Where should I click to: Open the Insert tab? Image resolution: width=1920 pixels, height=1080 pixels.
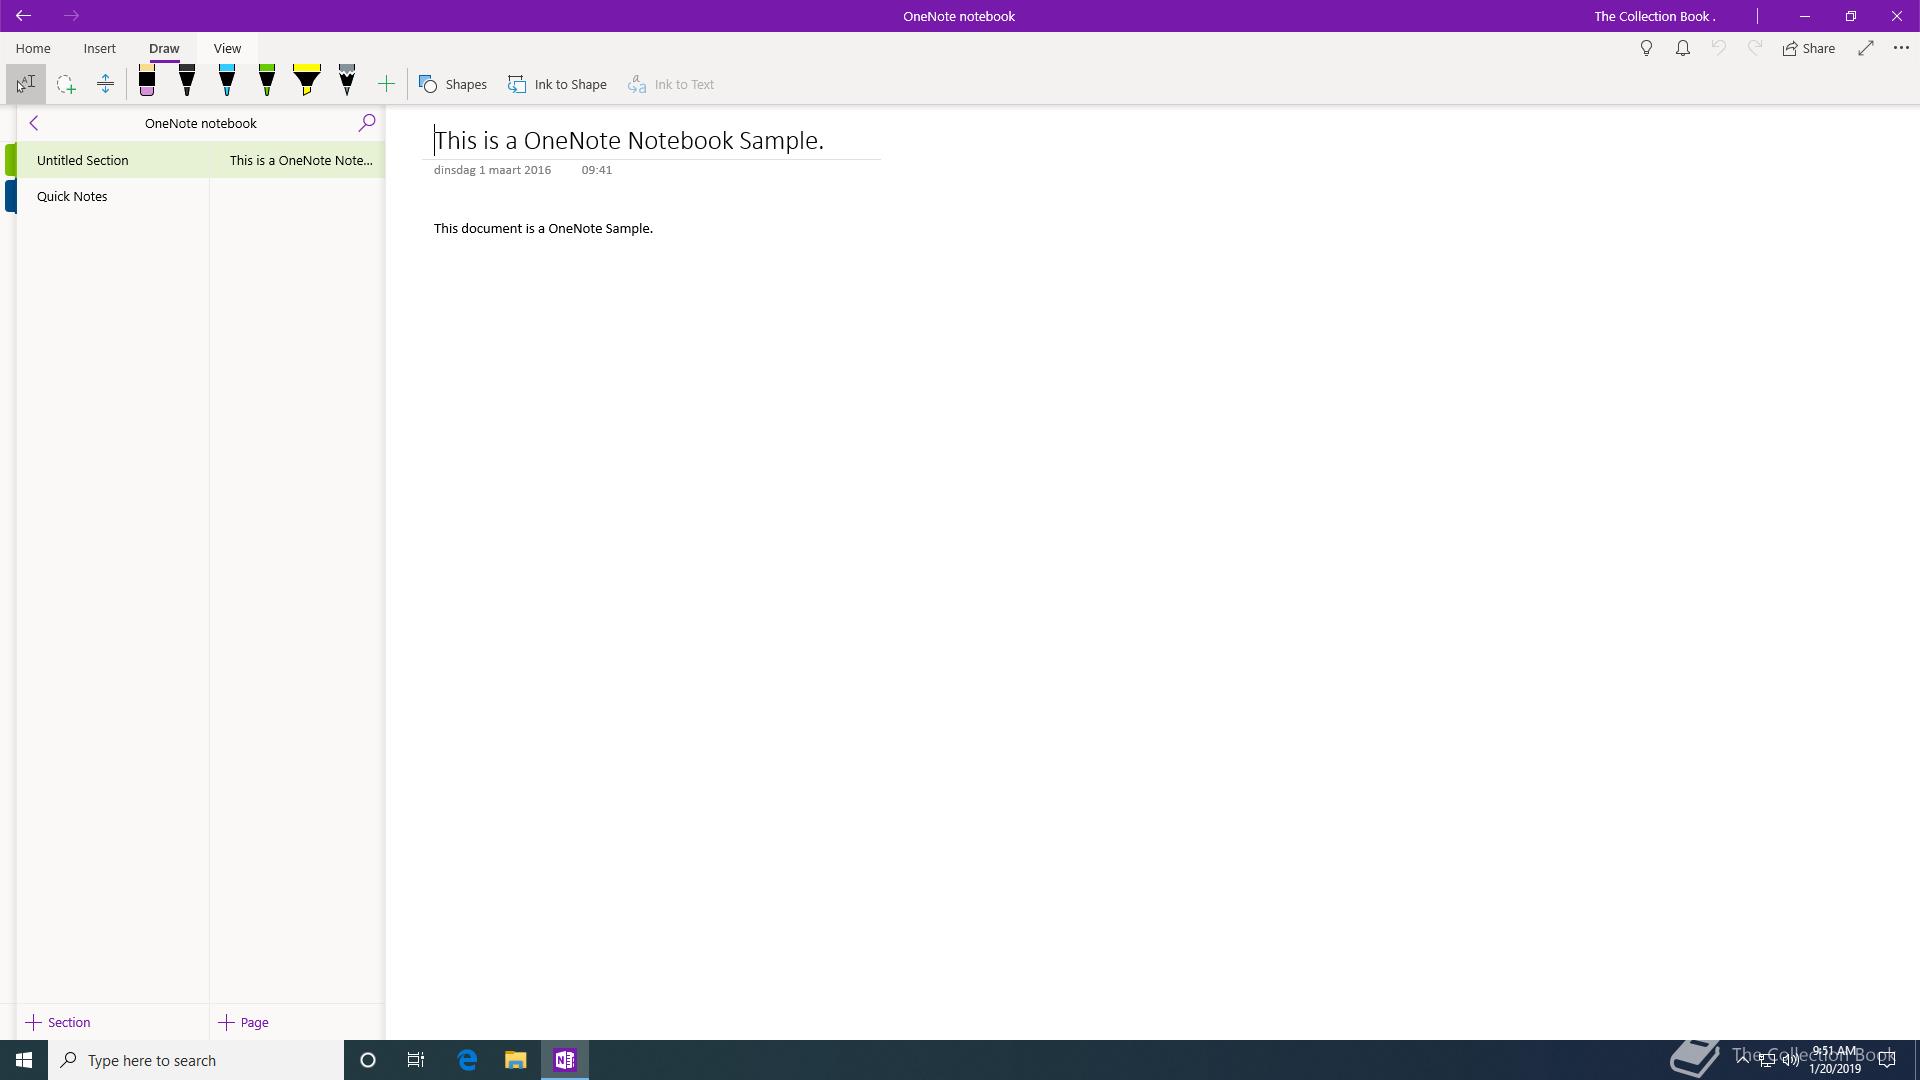(100, 48)
